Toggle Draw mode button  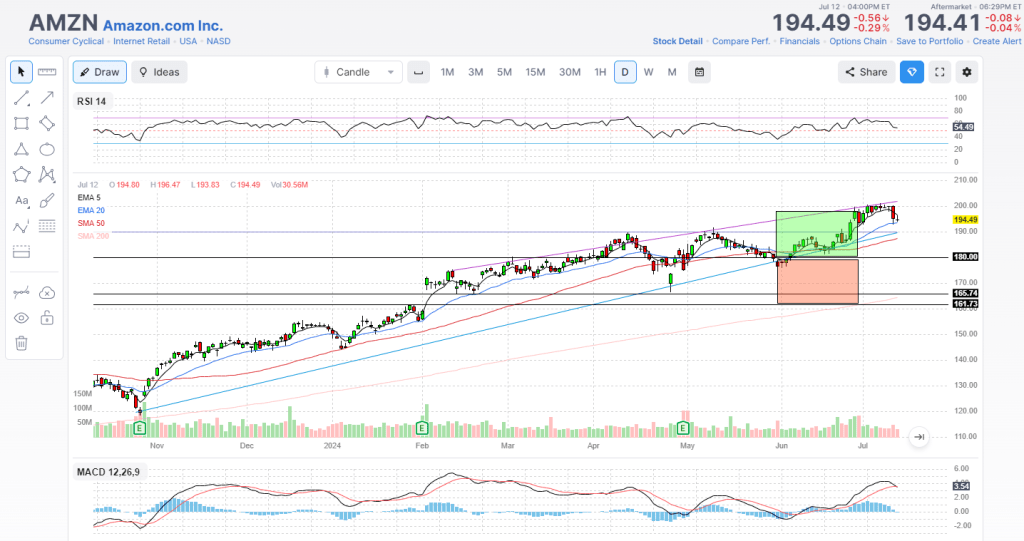[98, 72]
